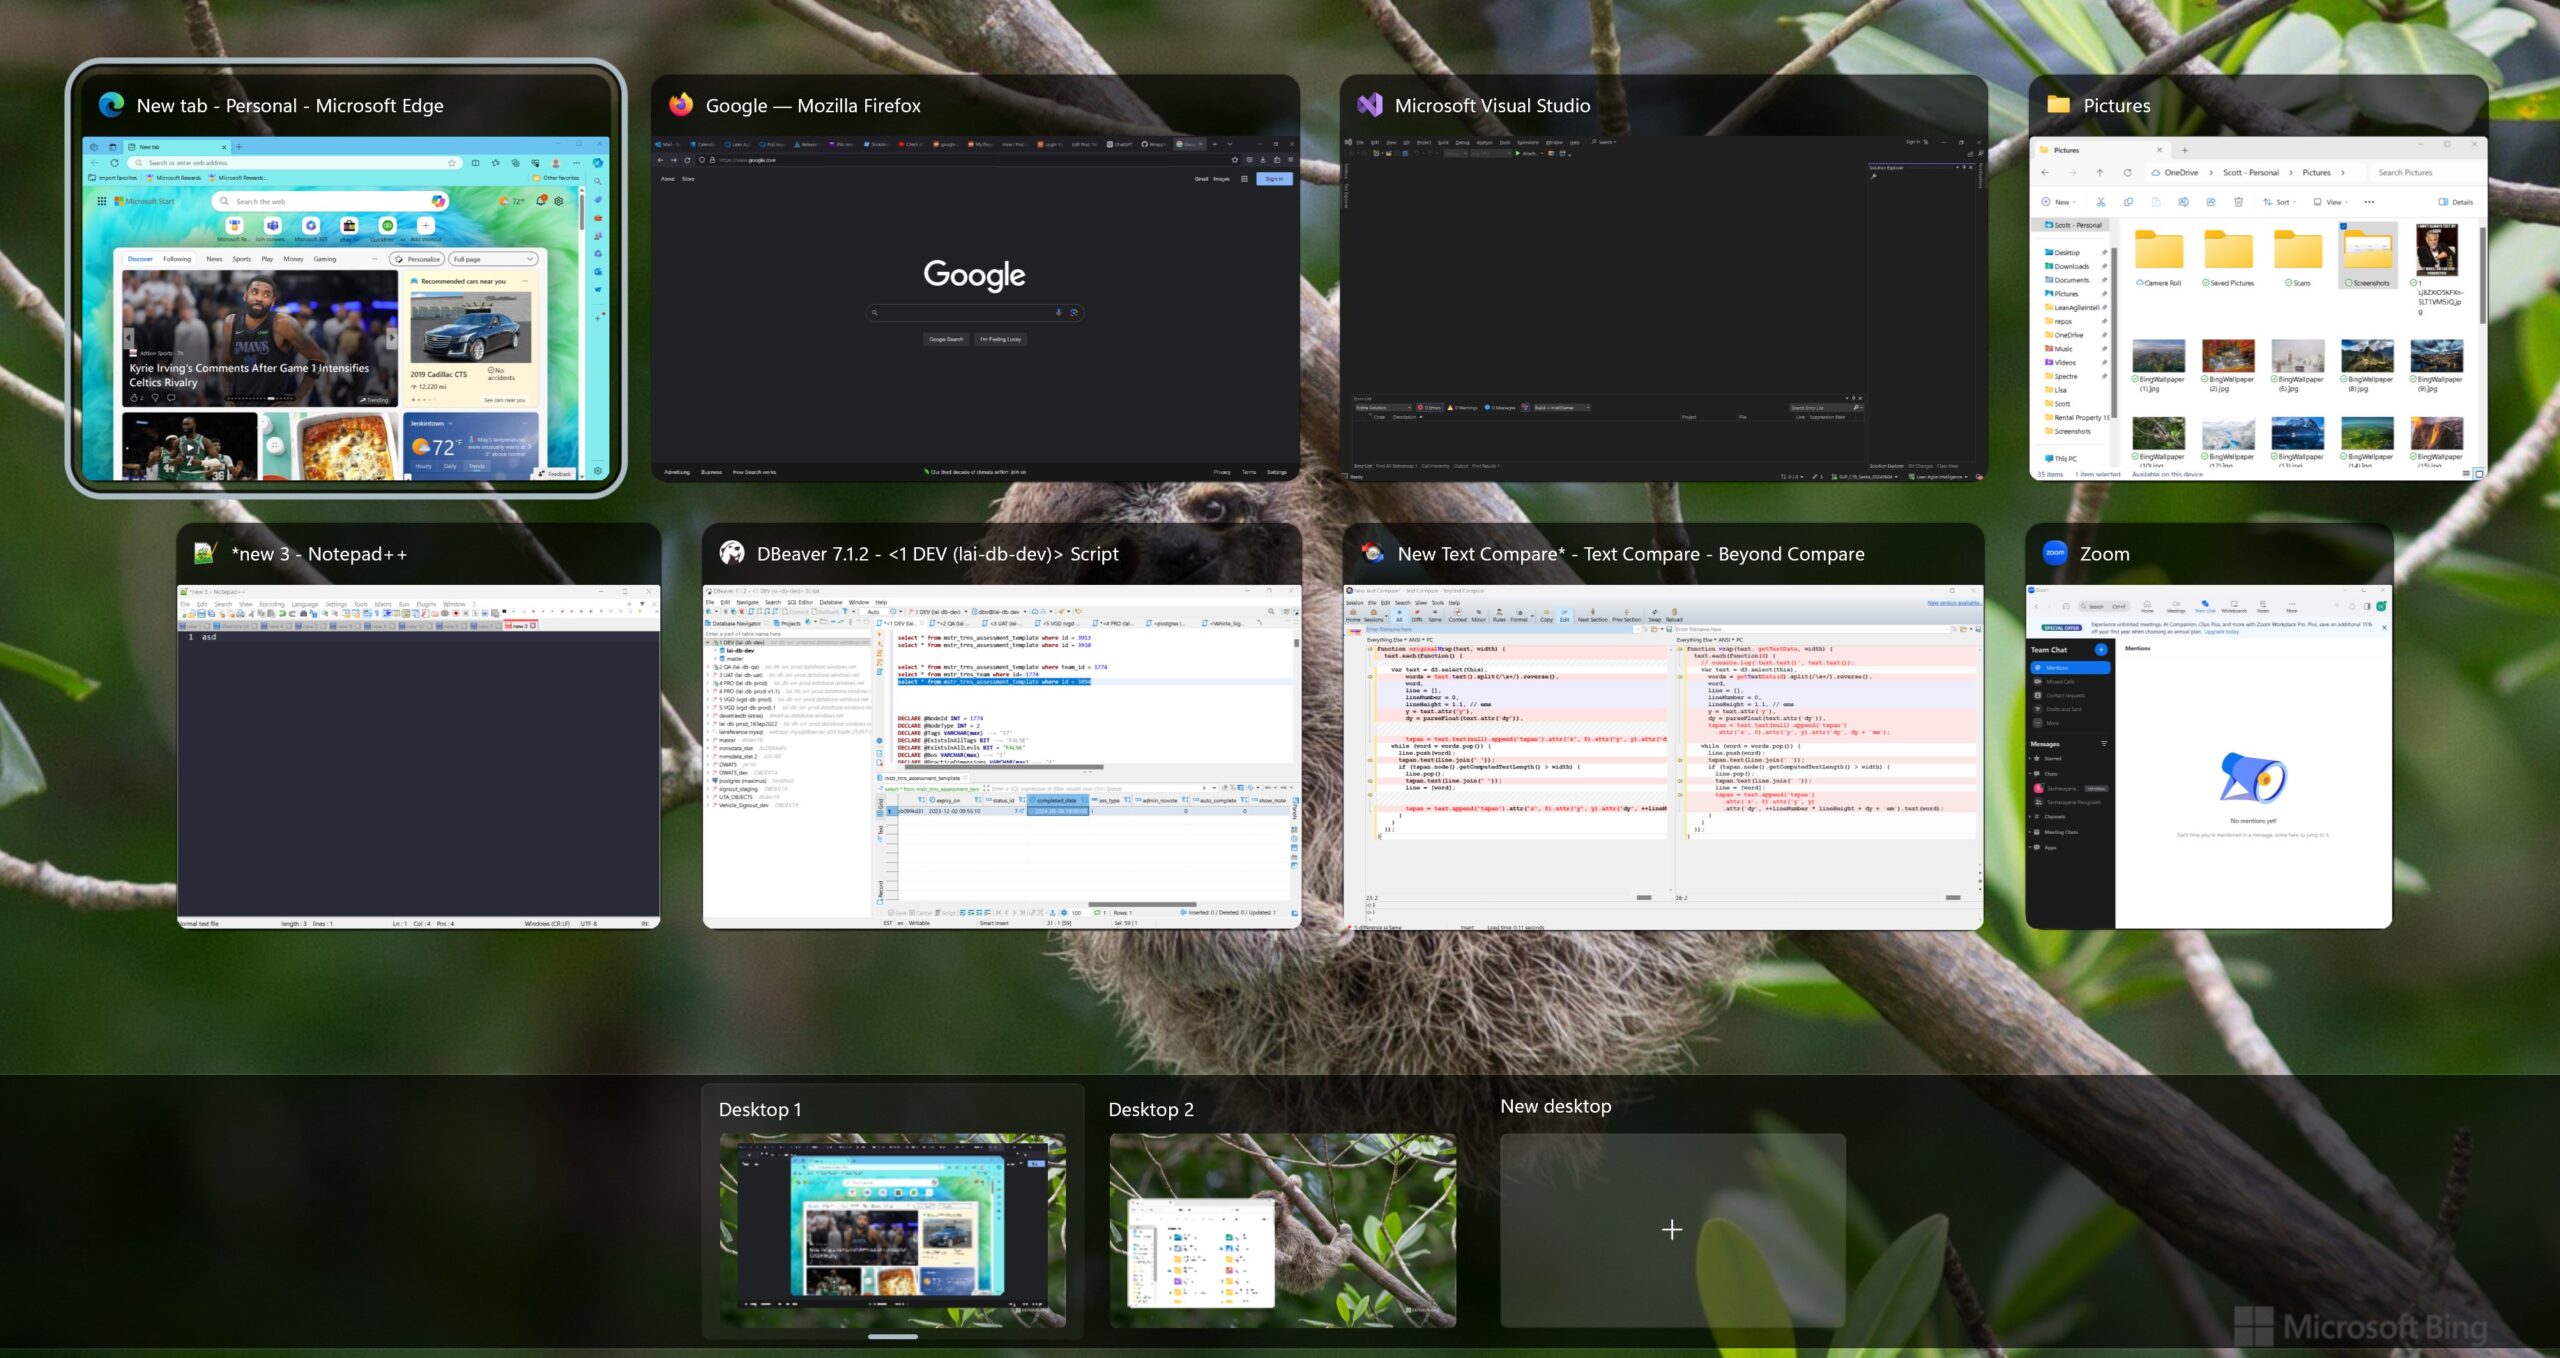
Task: Open the Pictures File Explorer window preview
Action: pos(2258,309)
